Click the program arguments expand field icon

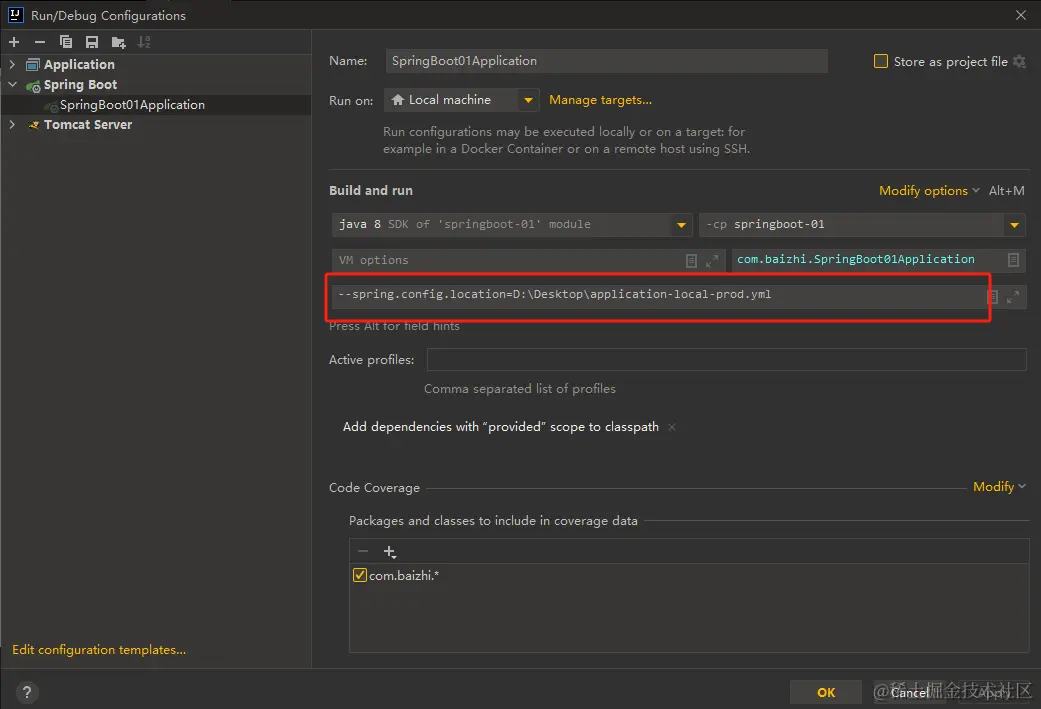pyautogui.click(x=1012, y=297)
